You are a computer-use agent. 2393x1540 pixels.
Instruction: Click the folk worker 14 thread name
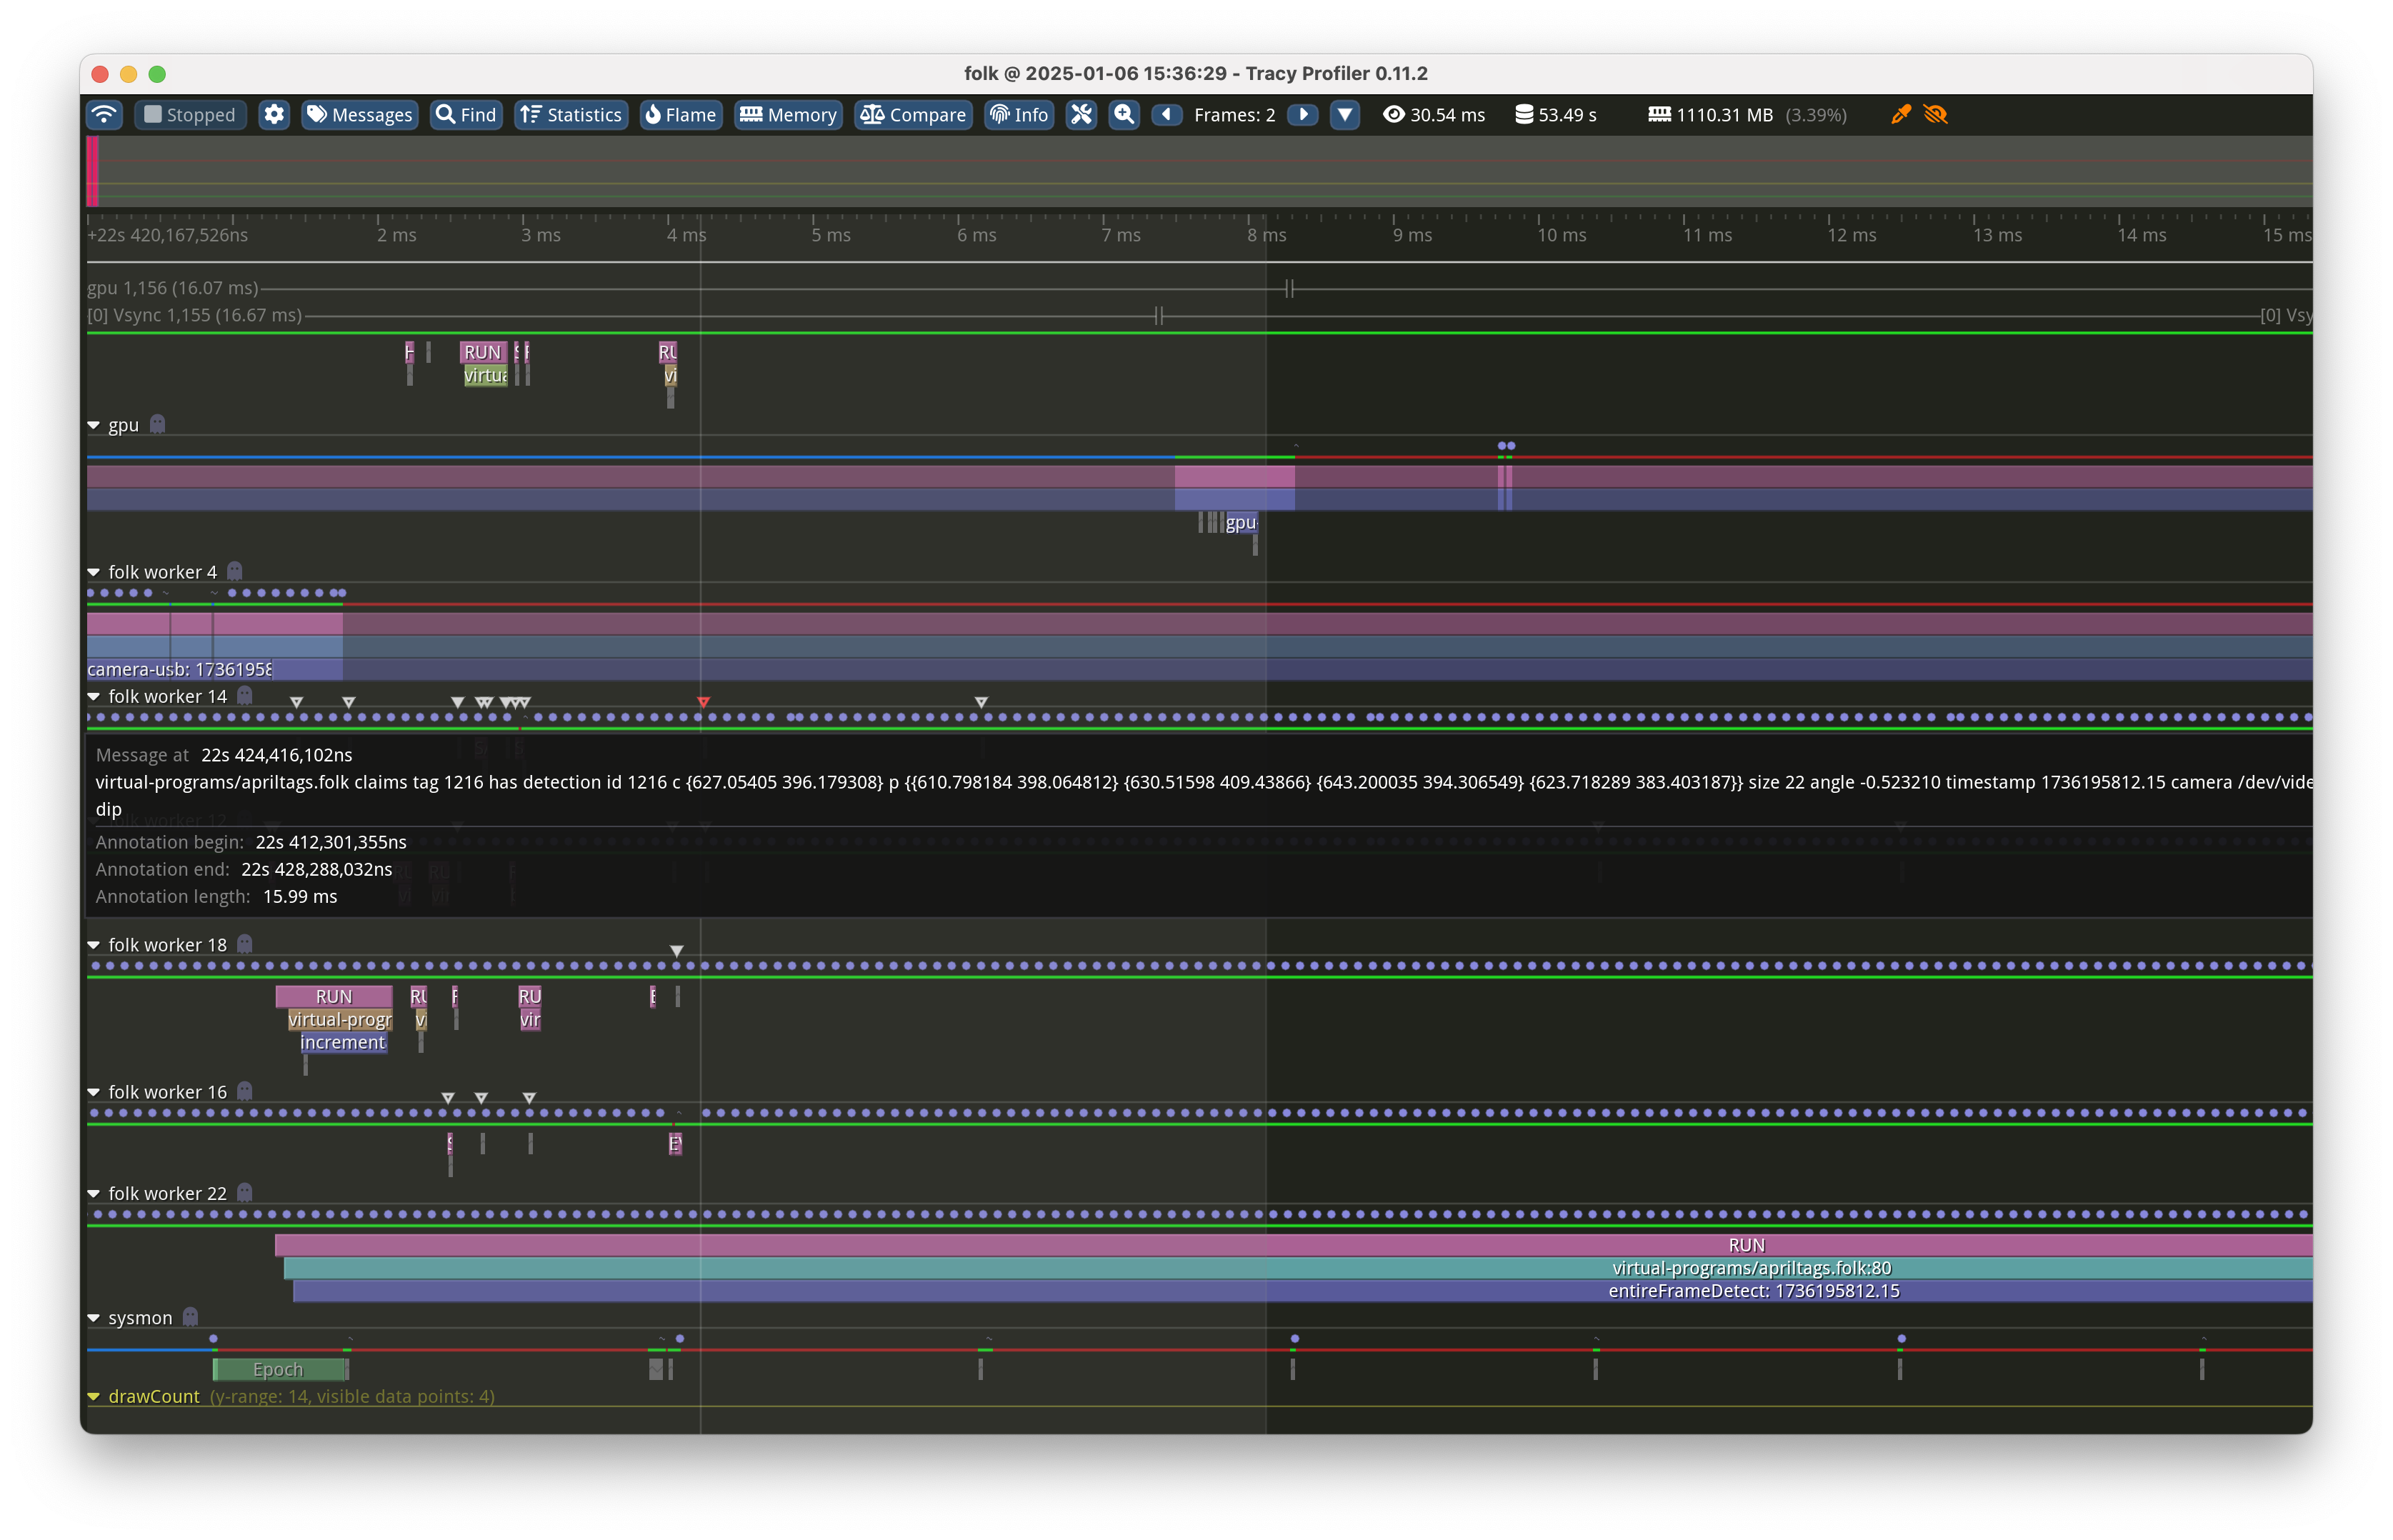point(167,697)
